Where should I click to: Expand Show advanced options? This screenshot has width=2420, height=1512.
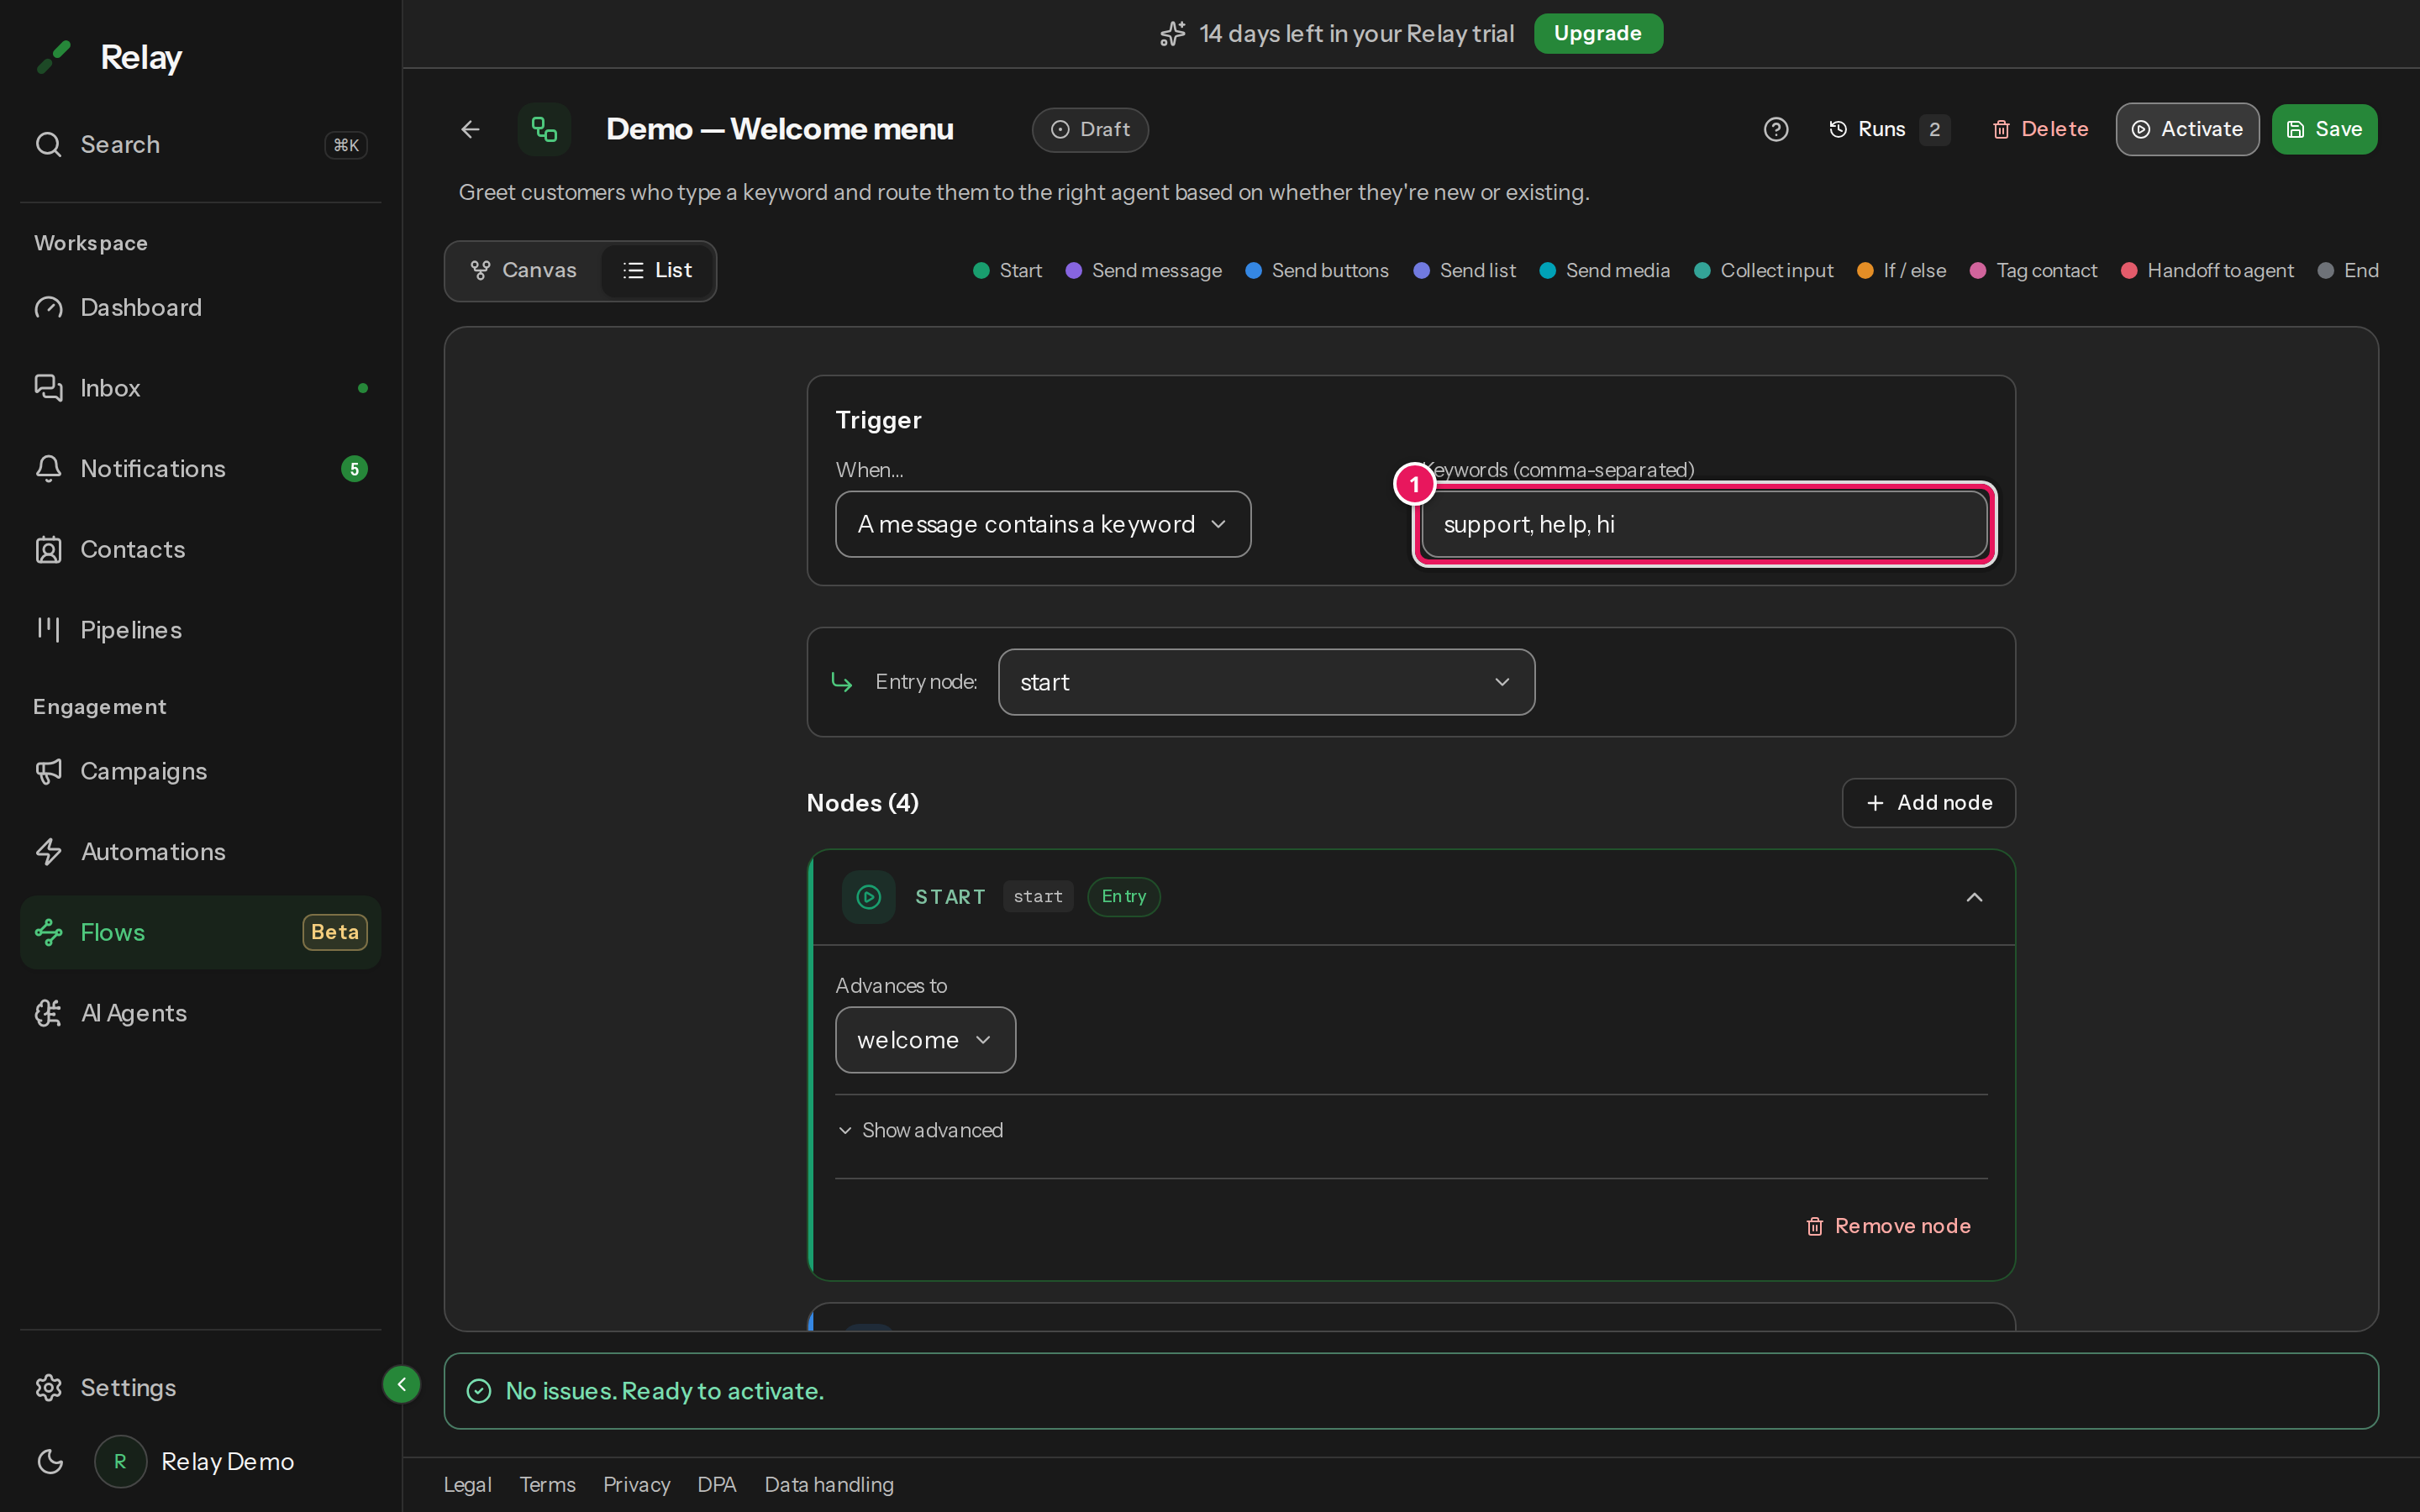coord(920,1130)
